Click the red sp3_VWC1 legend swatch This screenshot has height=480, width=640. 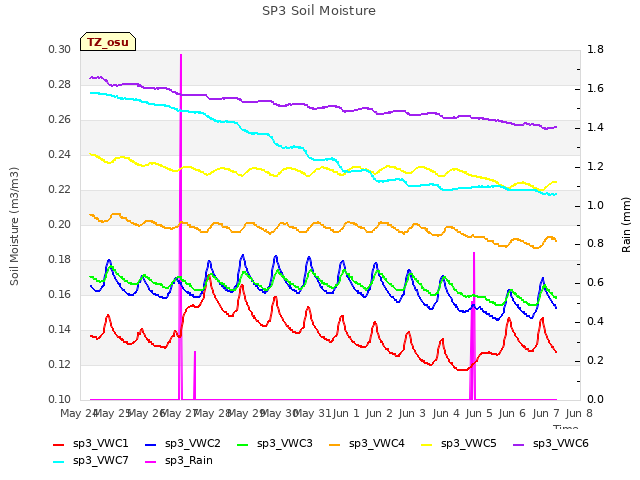[59, 444]
